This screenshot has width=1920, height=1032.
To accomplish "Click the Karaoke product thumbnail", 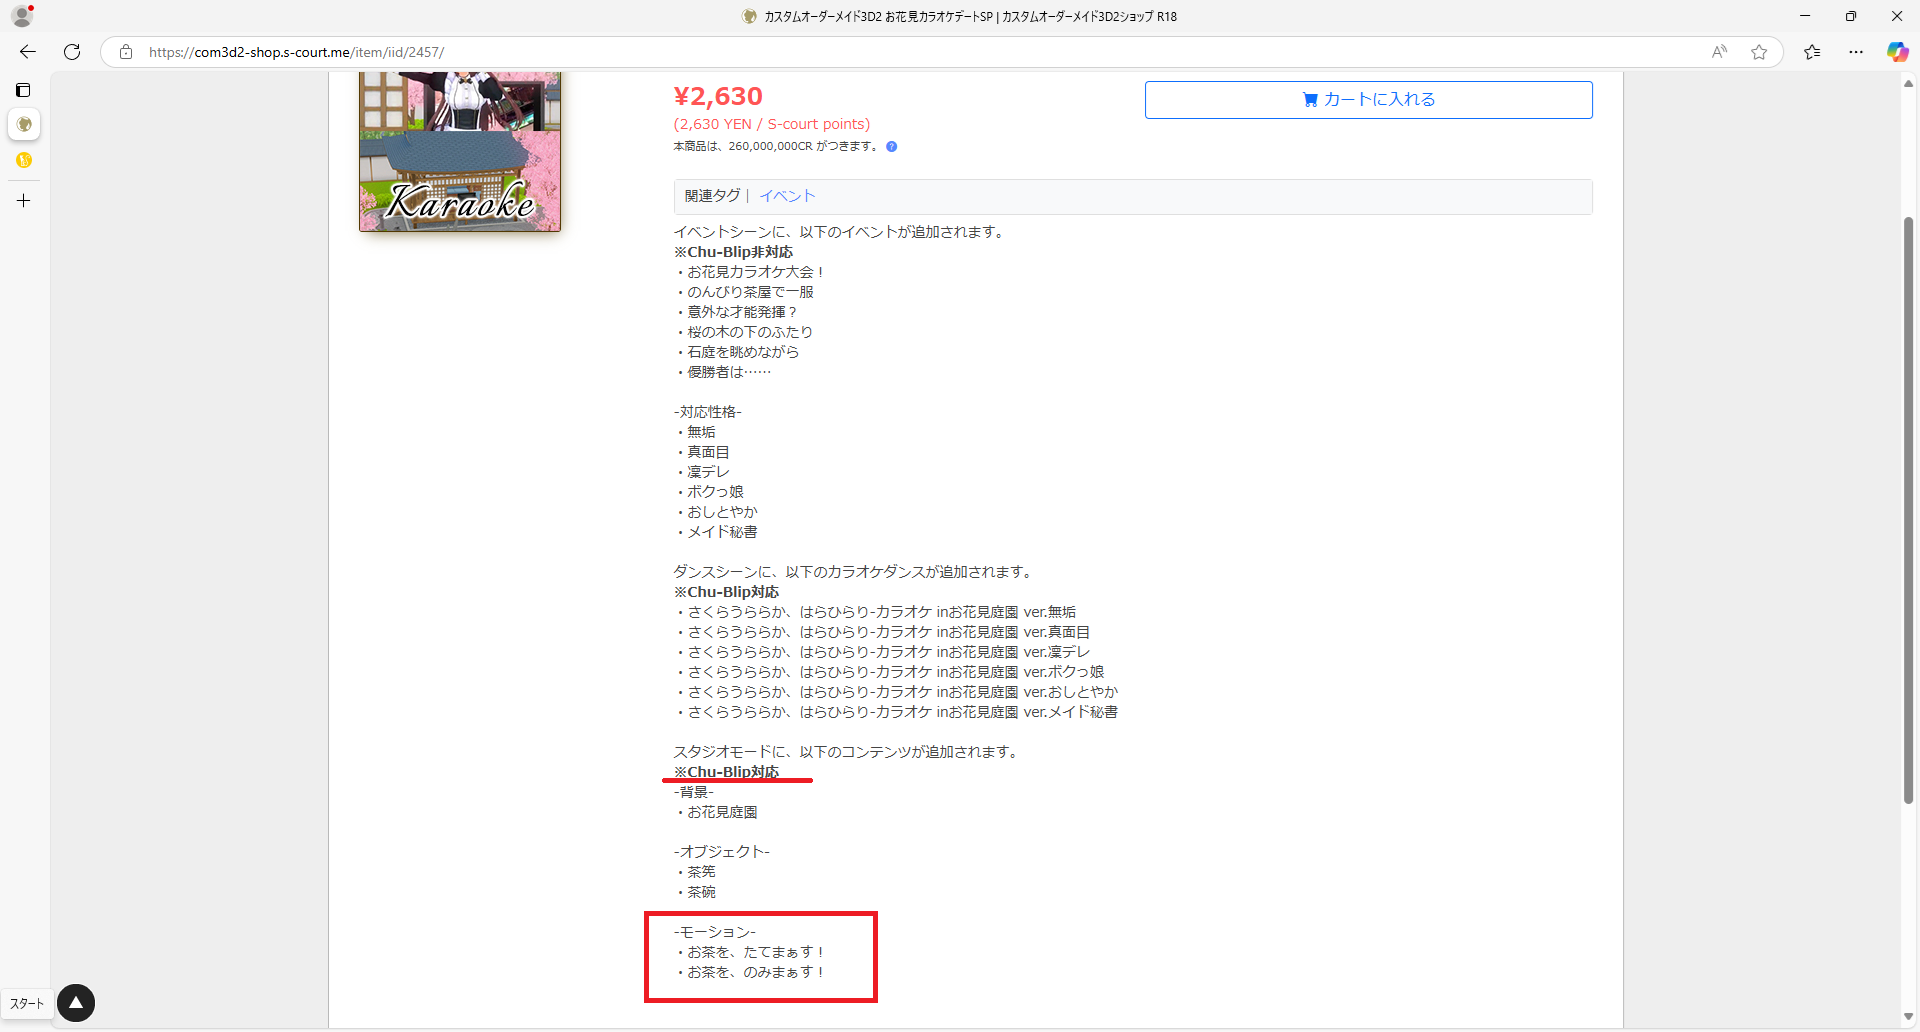I will coord(460,152).
